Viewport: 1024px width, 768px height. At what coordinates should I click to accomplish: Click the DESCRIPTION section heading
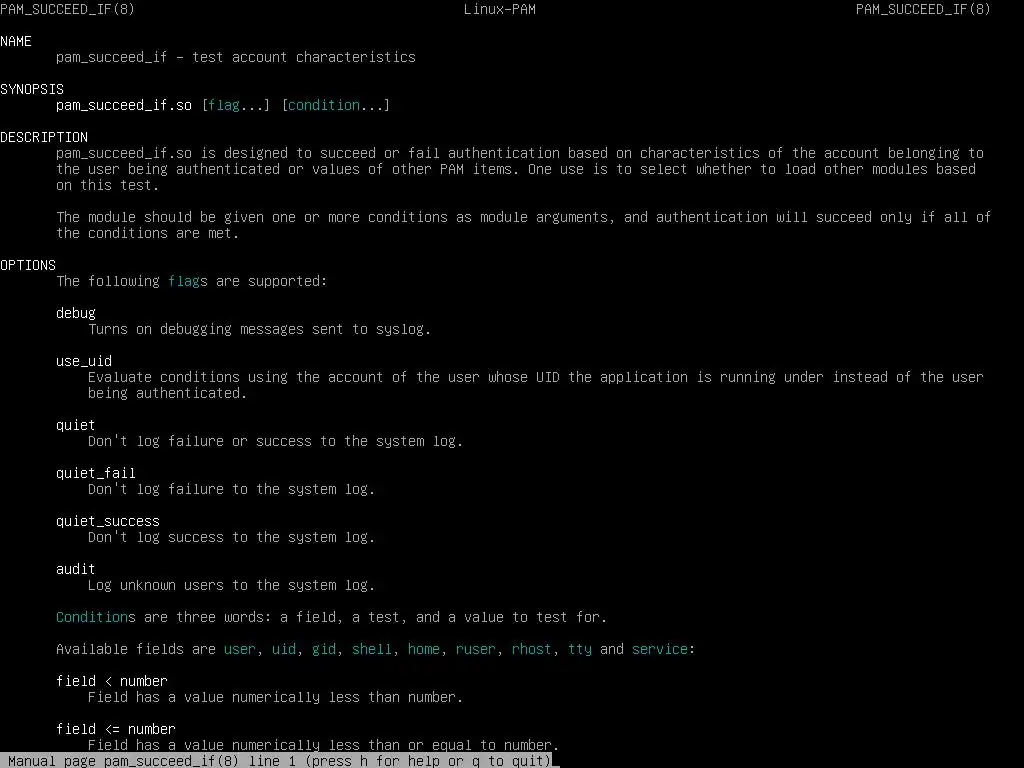click(x=44, y=137)
